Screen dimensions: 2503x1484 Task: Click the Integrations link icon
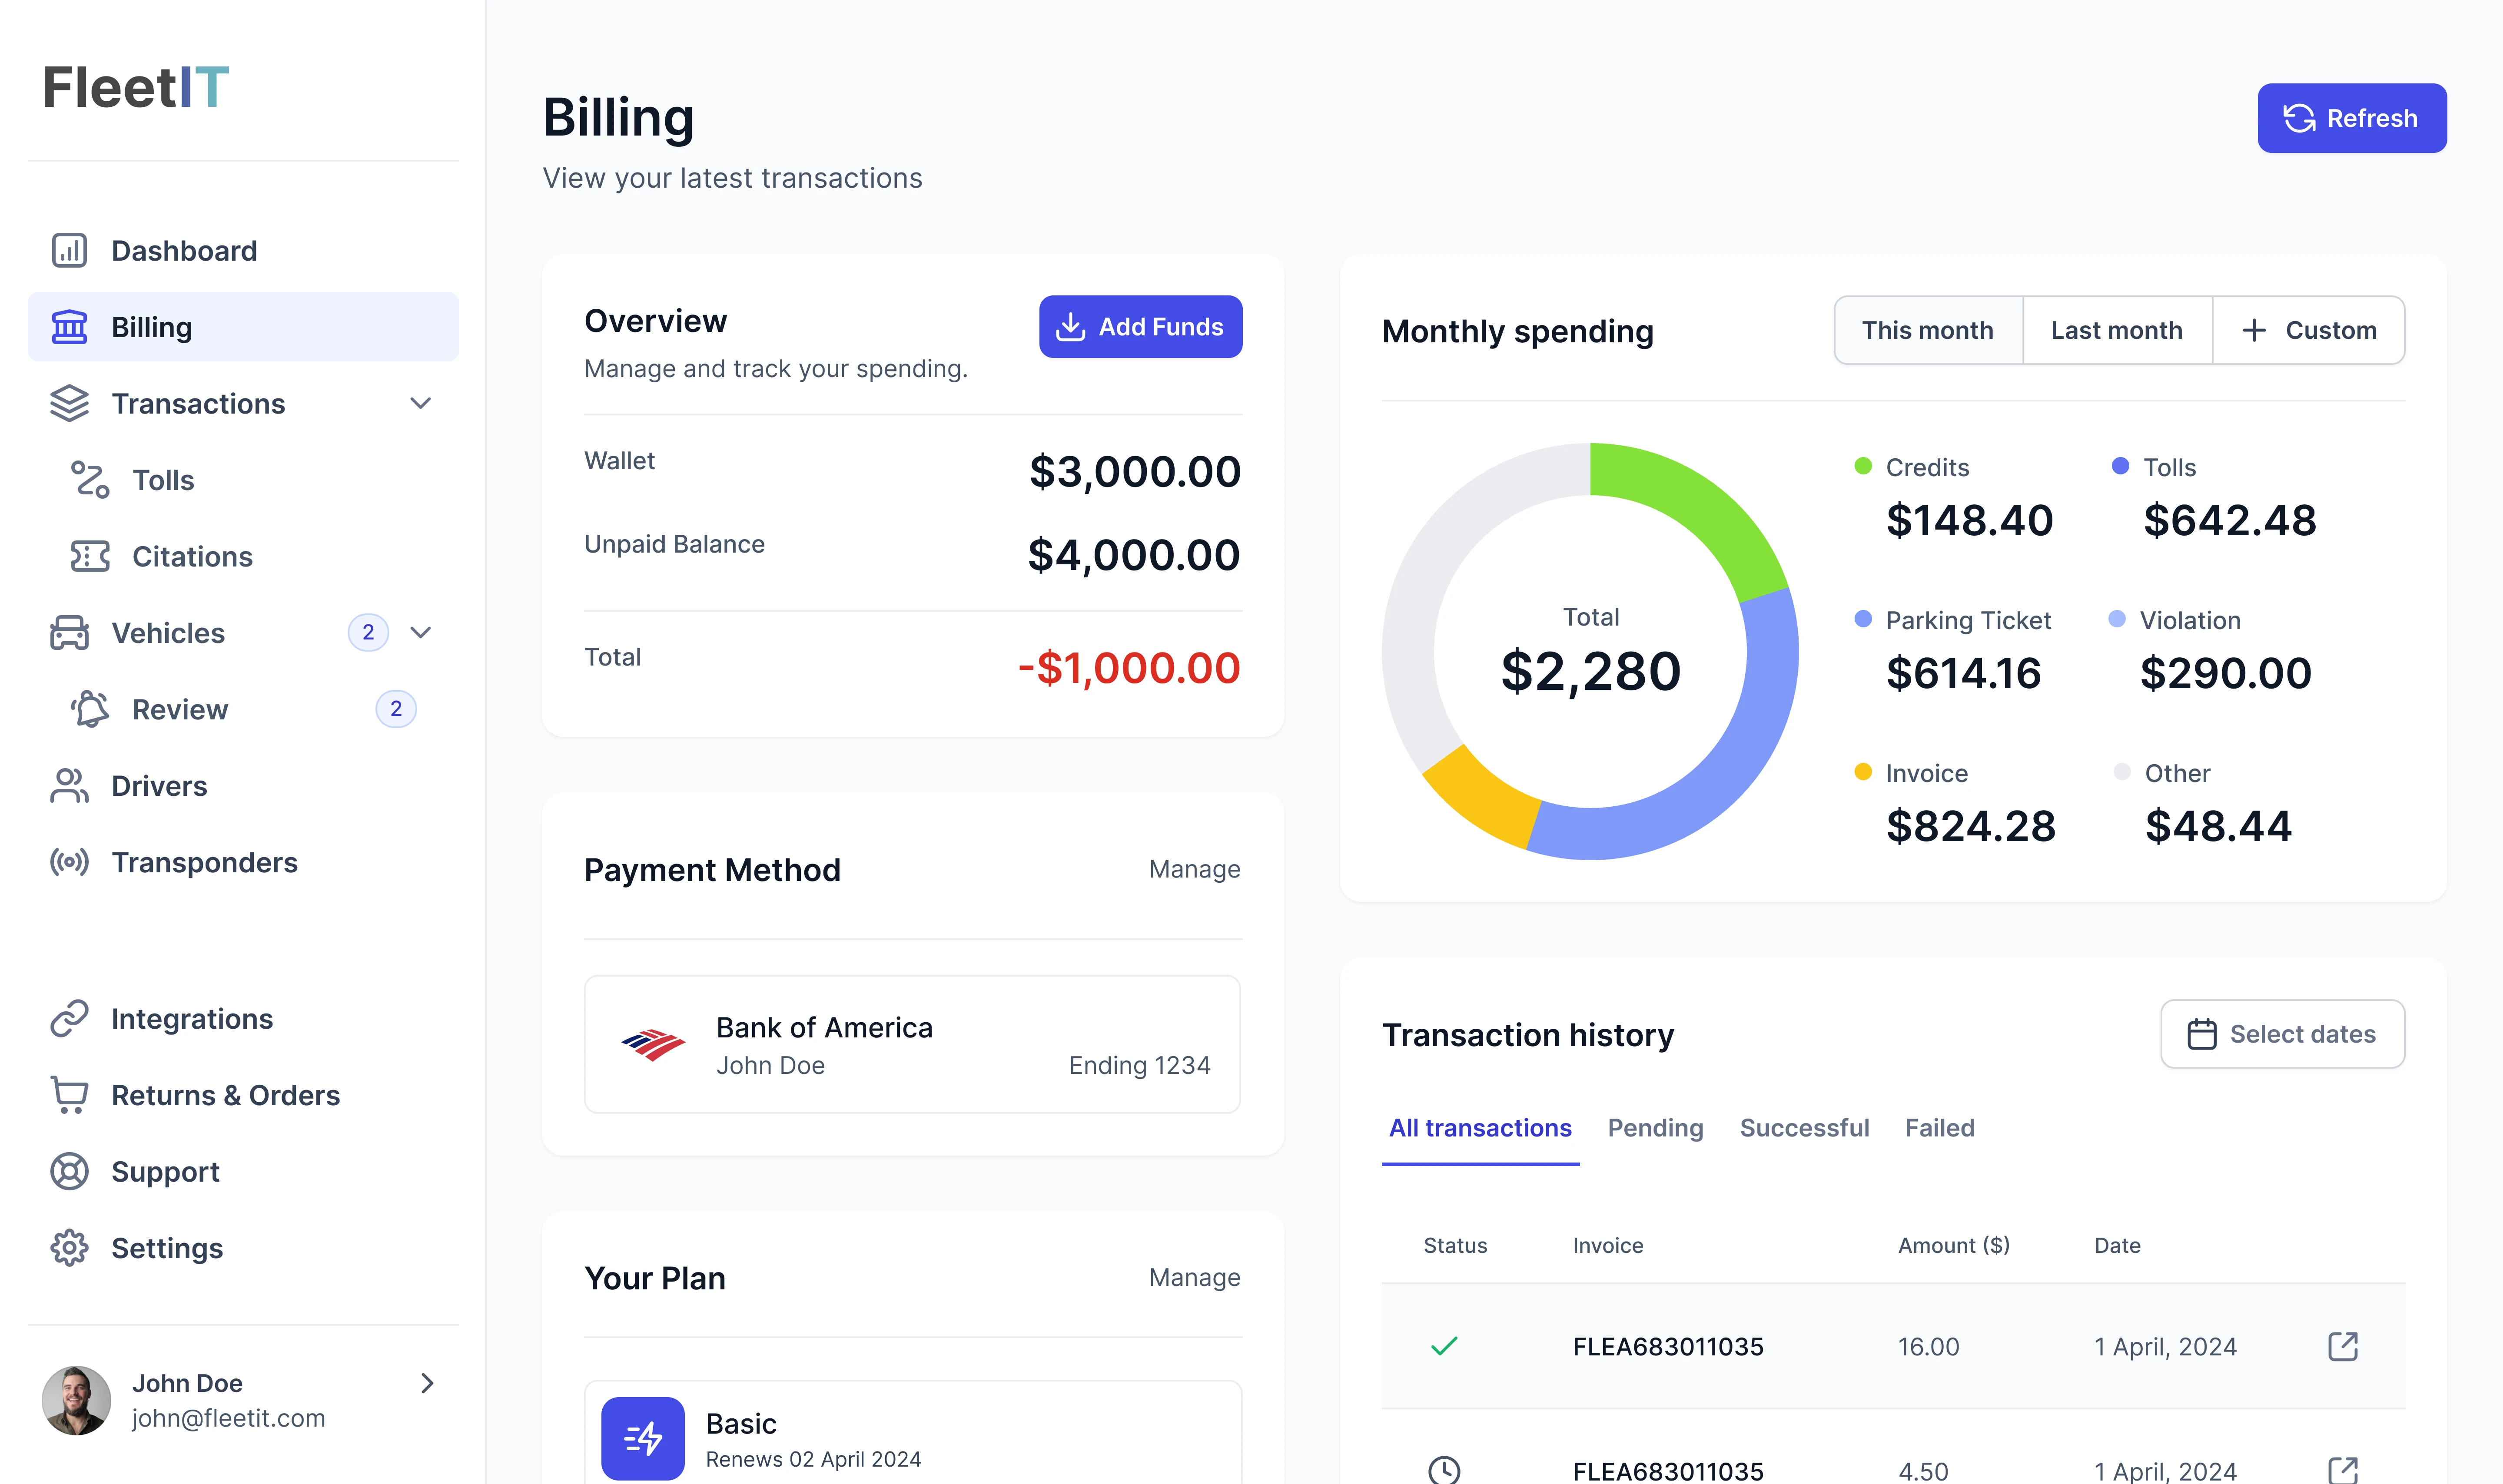coord(69,1018)
